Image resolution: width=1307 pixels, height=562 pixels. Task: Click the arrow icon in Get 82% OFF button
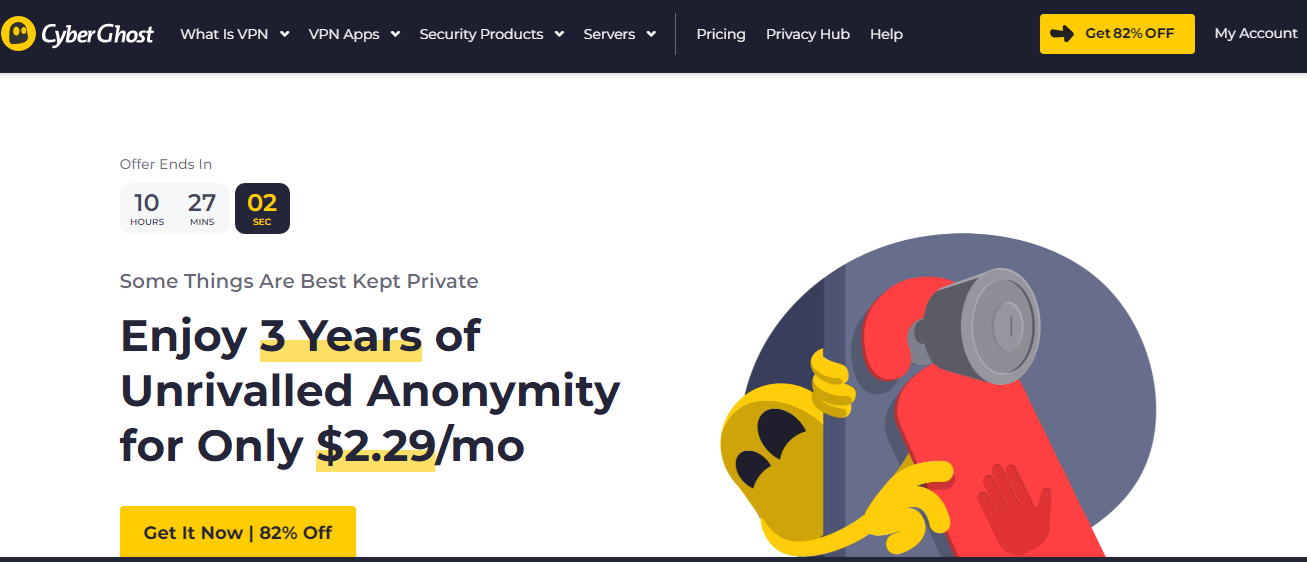1062,34
